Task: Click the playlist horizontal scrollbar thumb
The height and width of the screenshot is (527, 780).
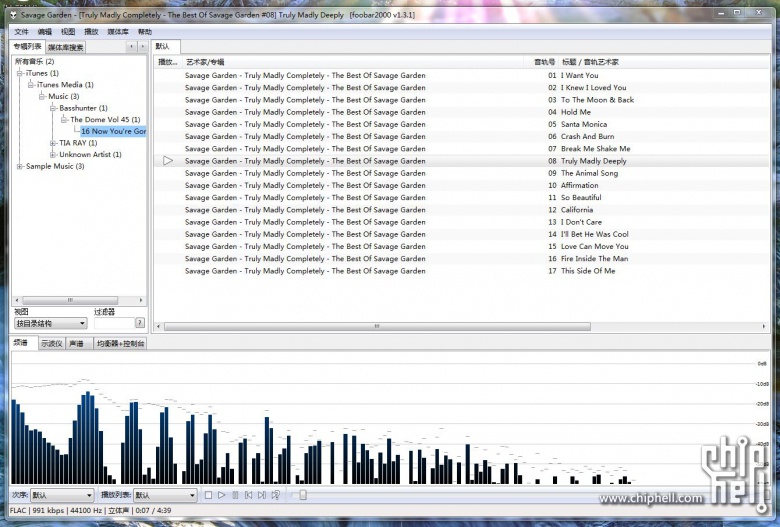Action: [377, 326]
